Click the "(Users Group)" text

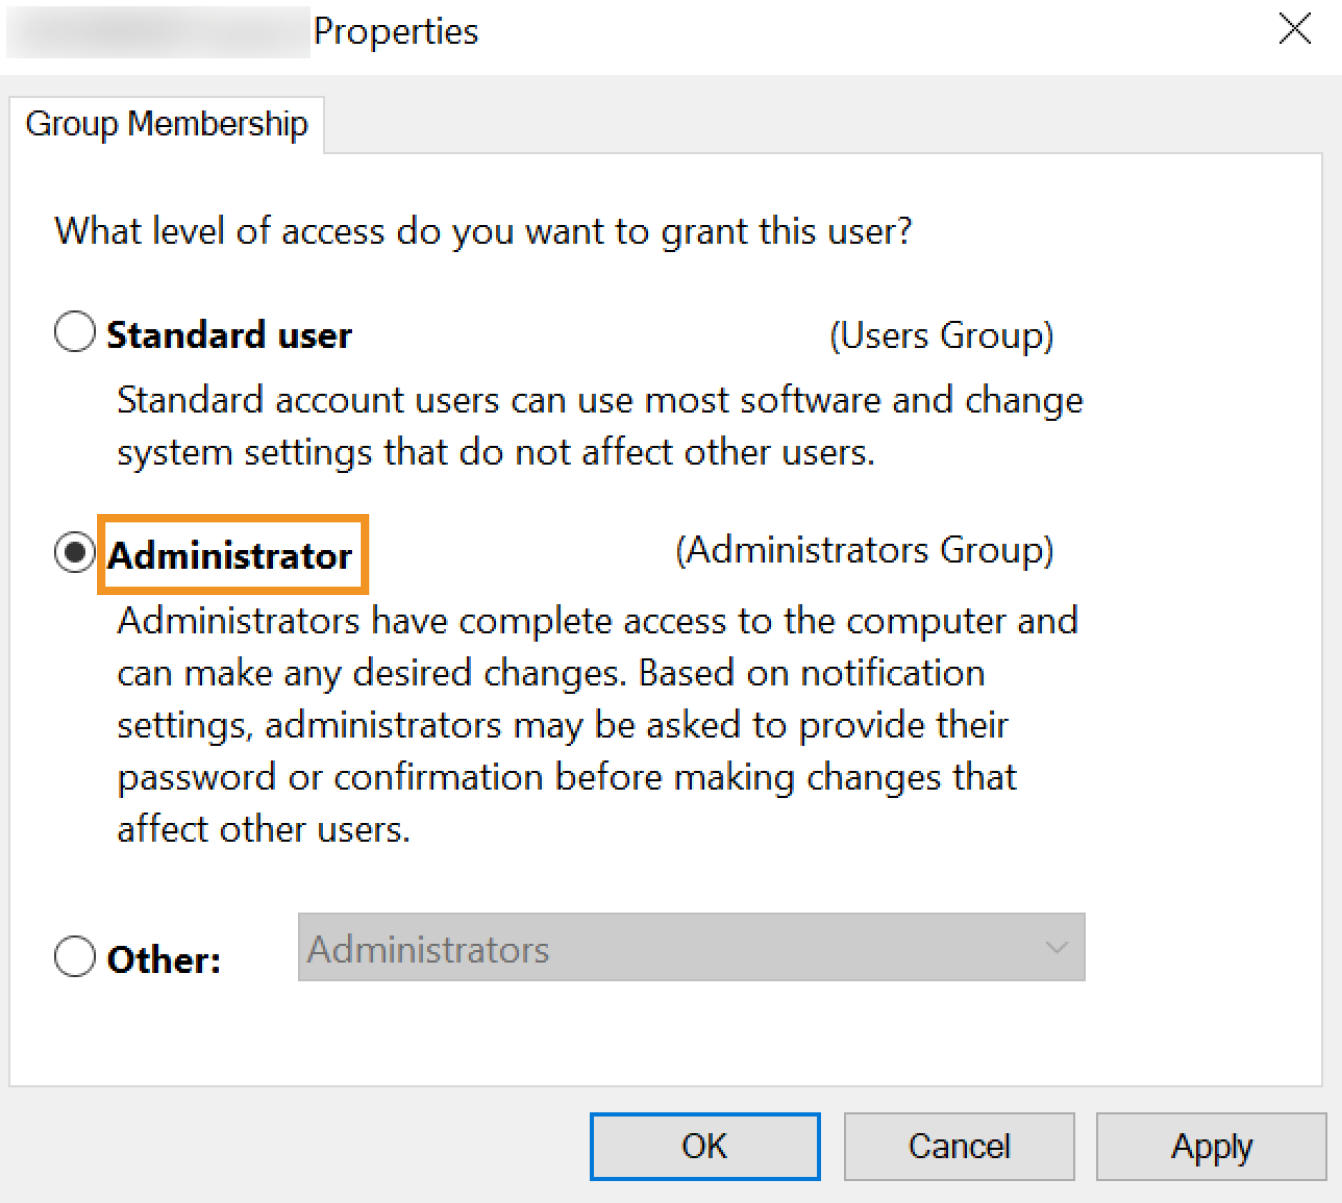coord(941,336)
